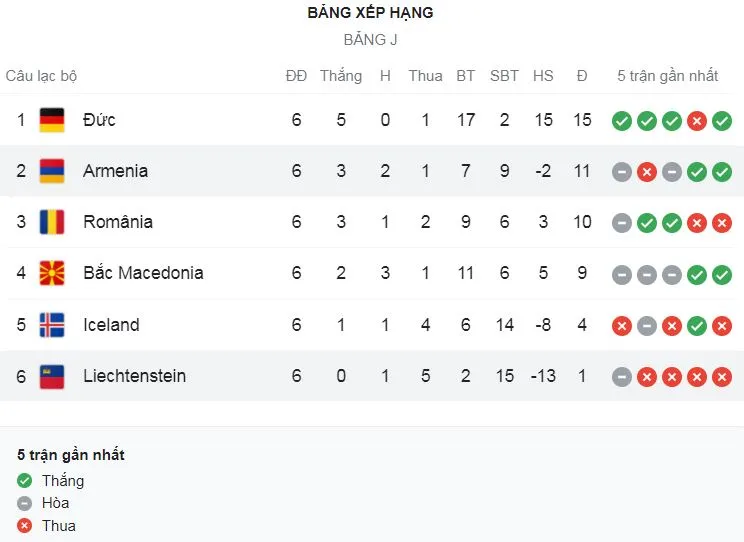Sort by the HS column header
The width and height of the screenshot is (744, 542).
pyautogui.click(x=543, y=76)
